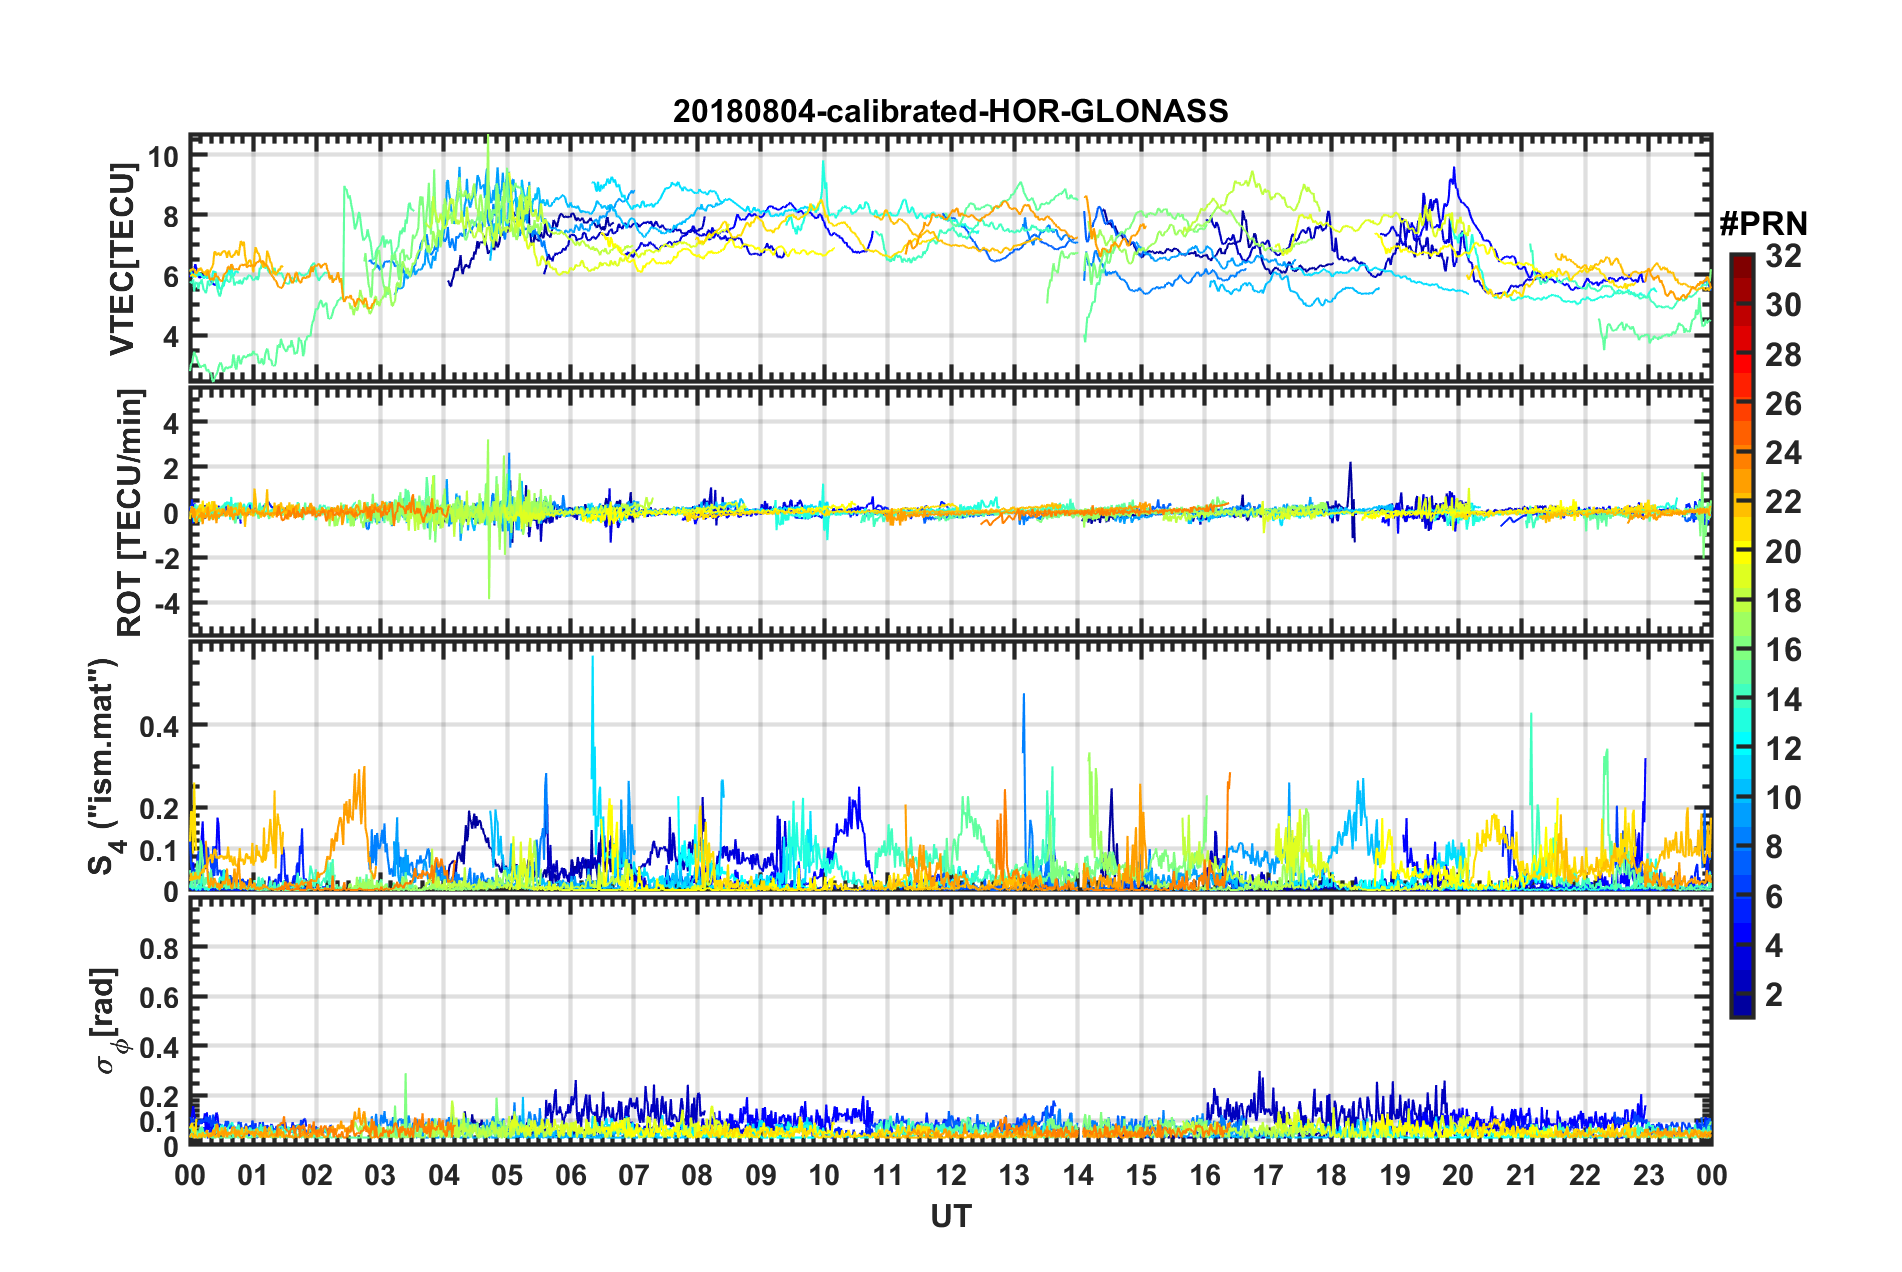The width and height of the screenshot is (1902, 1272).
Task: Click the σφ[rad] y-axis label
Action: [x=107, y=1020]
